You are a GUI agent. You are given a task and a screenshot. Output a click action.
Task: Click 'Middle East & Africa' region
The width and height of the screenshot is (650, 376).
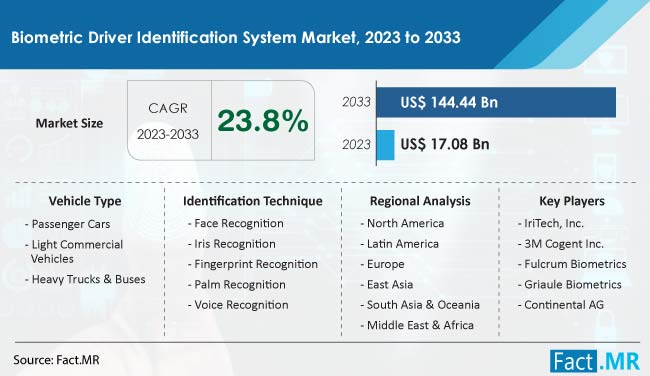(x=417, y=325)
